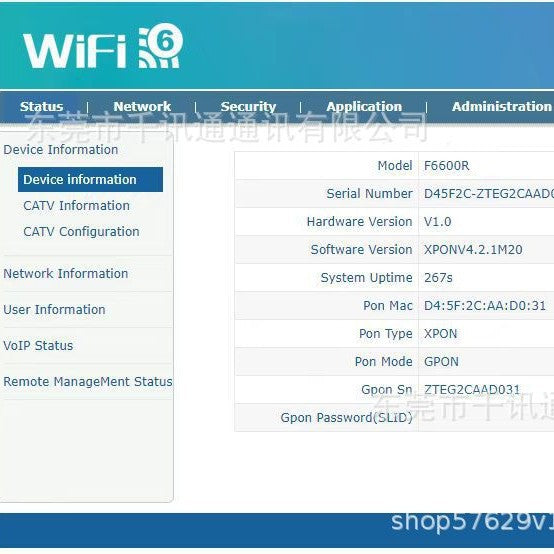
Task: Click the Software Version label
Action: coord(361,250)
